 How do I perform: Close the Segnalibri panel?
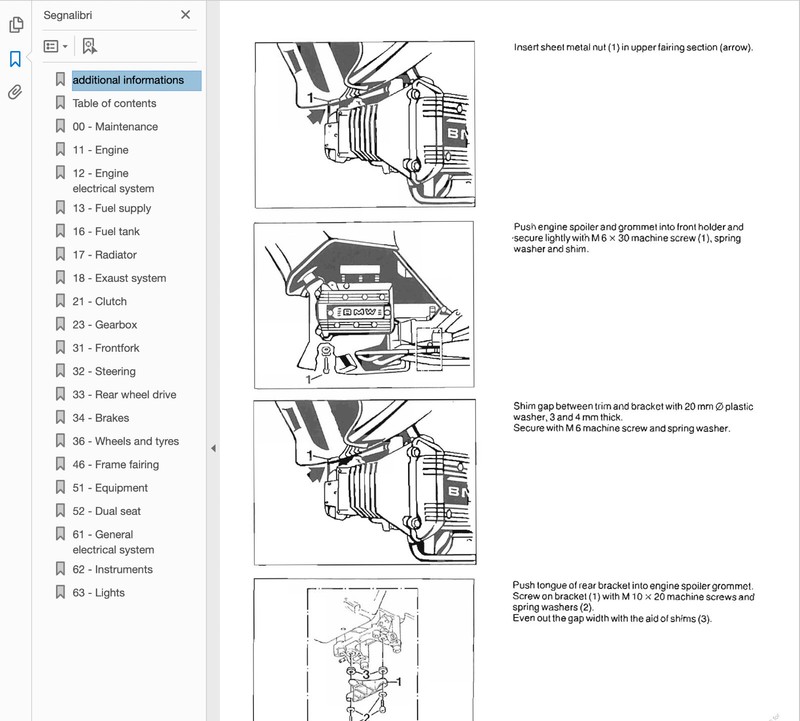pyautogui.click(x=186, y=15)
